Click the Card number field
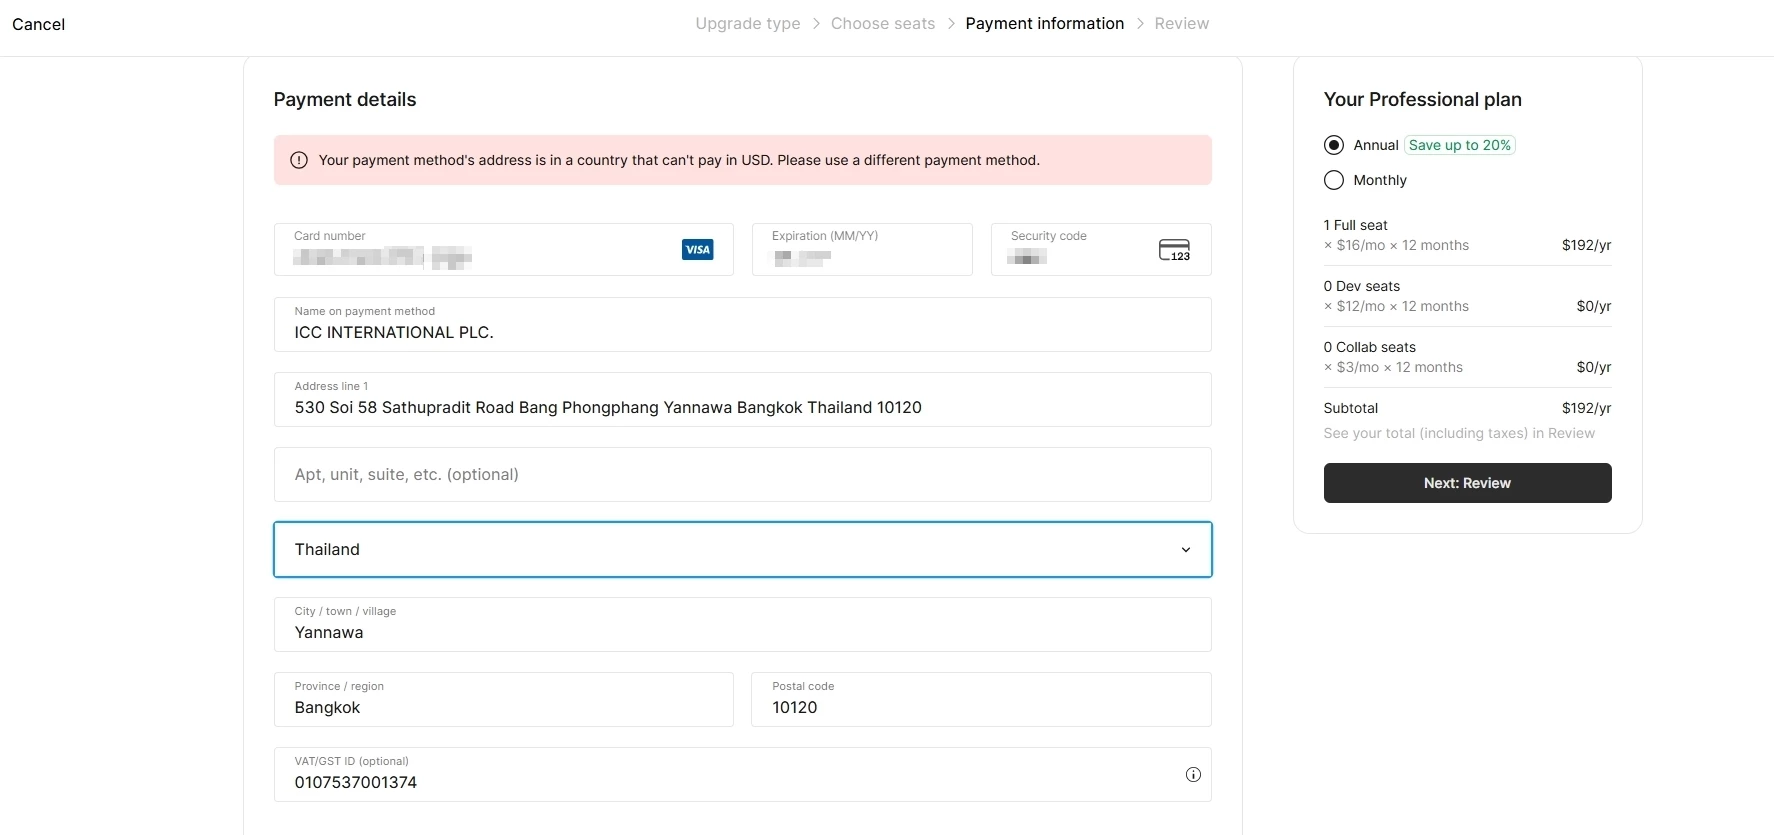The width and height of the screenshot is (1774, 835). pyautogui.click(x=504, y=249)
